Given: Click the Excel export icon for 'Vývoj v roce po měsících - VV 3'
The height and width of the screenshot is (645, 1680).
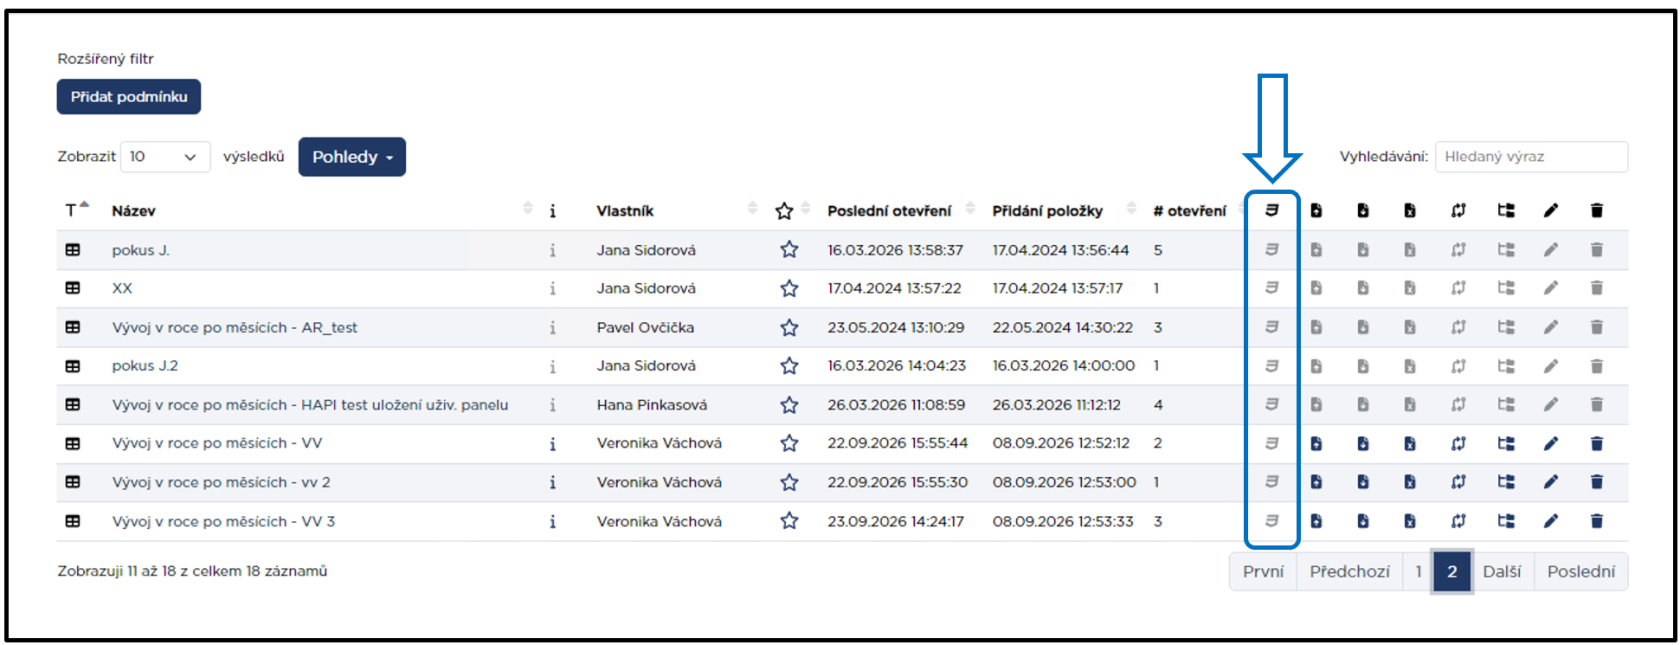Looking at the screenshot, I should click(1409, 521).
